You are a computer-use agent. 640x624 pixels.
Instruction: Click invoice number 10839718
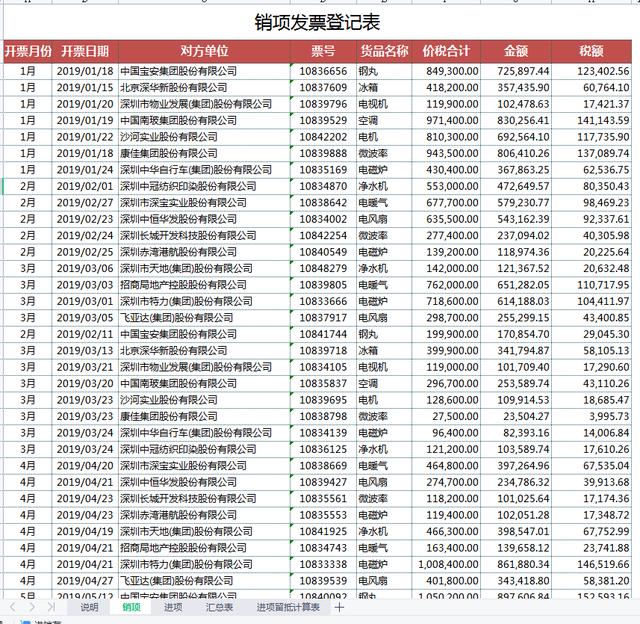point(323,351)
